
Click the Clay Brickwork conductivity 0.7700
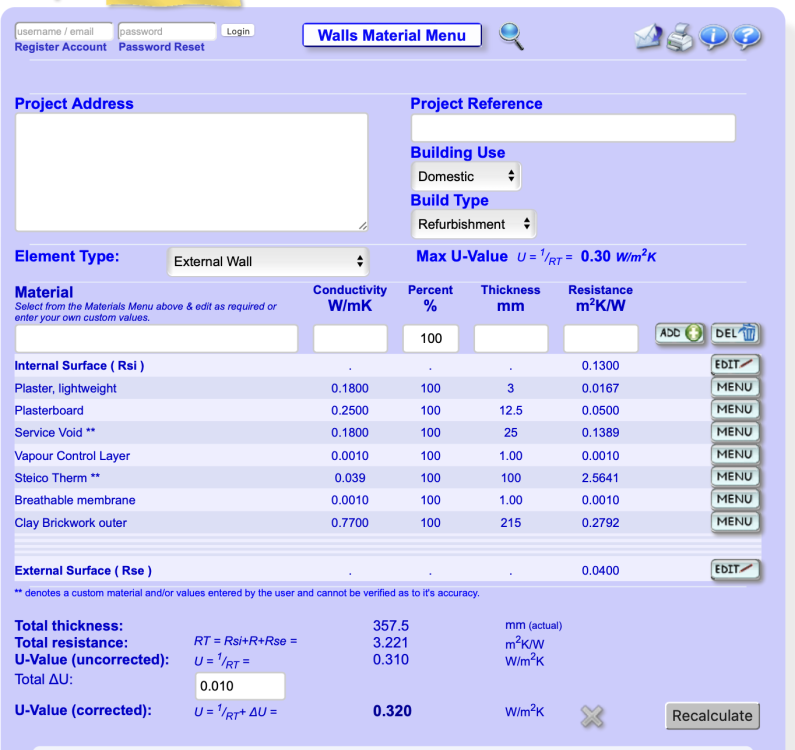pyautogui.click(x=350, y=523)
